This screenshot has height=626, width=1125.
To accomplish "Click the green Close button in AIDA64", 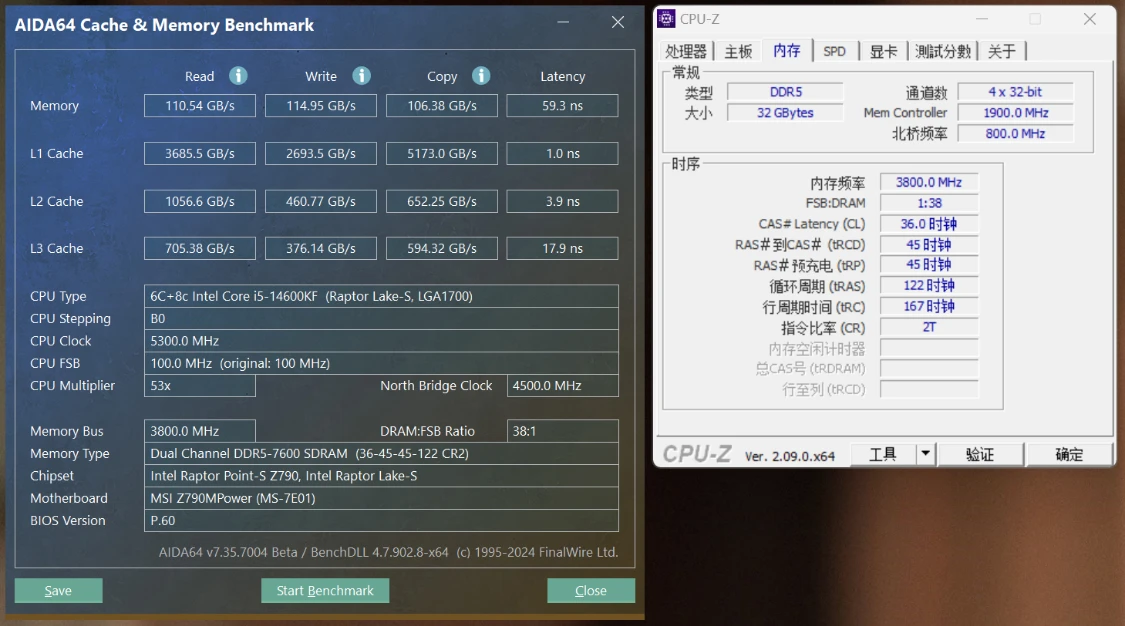I will (x=590, y=590).
